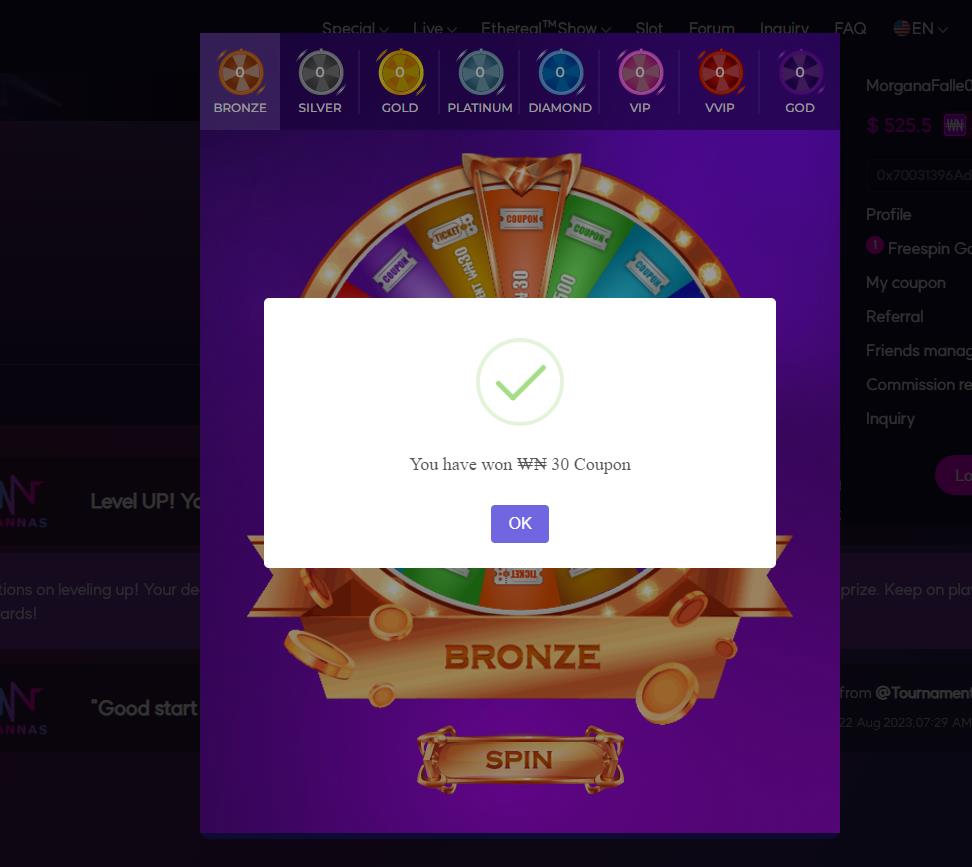This screenshot has height=867, width=972.
Task: Open My coupon in the sidebar
Action: coord(906,283)
